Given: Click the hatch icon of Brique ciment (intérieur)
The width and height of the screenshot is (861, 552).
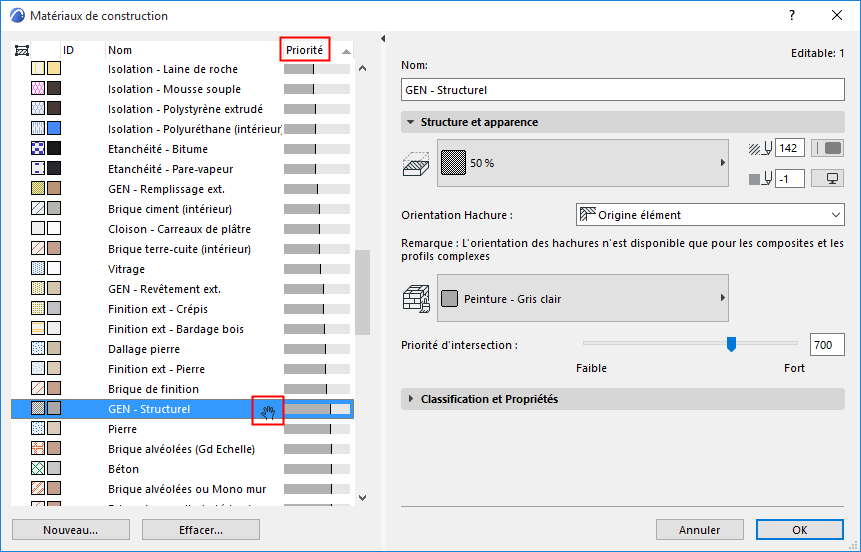Looking at the screenshot, I should [38, 209].
